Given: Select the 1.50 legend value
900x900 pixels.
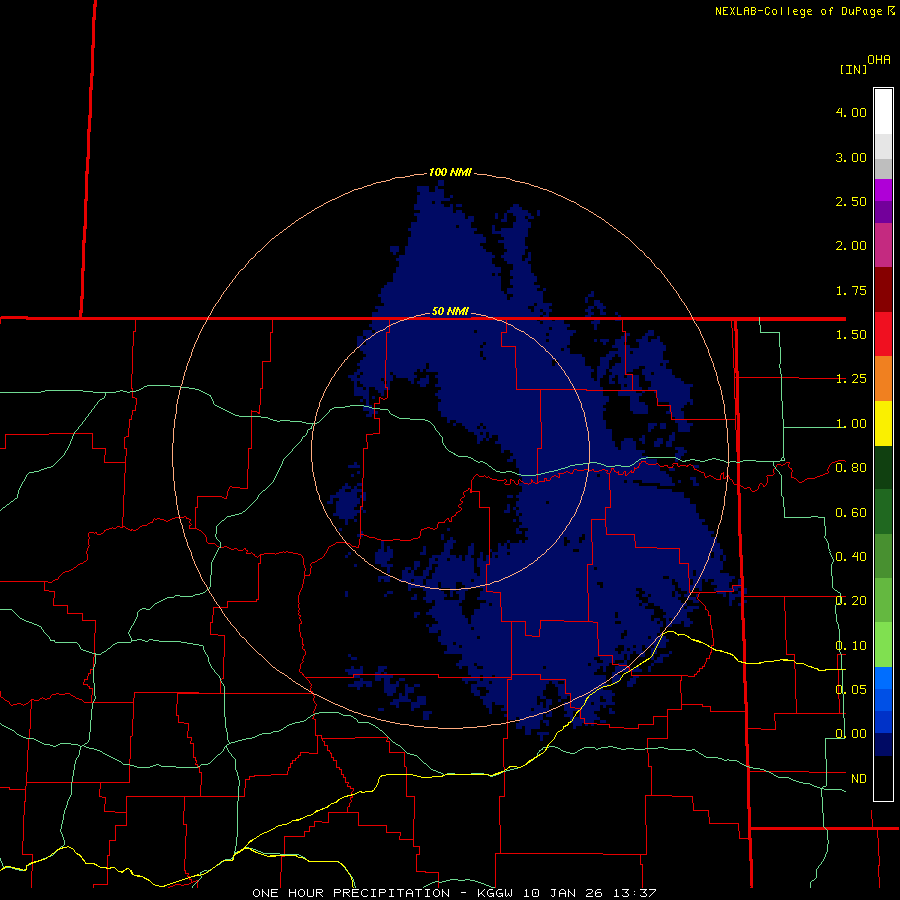Looking at the screenshot, I should pyautogui.click(x=851, y=335).
